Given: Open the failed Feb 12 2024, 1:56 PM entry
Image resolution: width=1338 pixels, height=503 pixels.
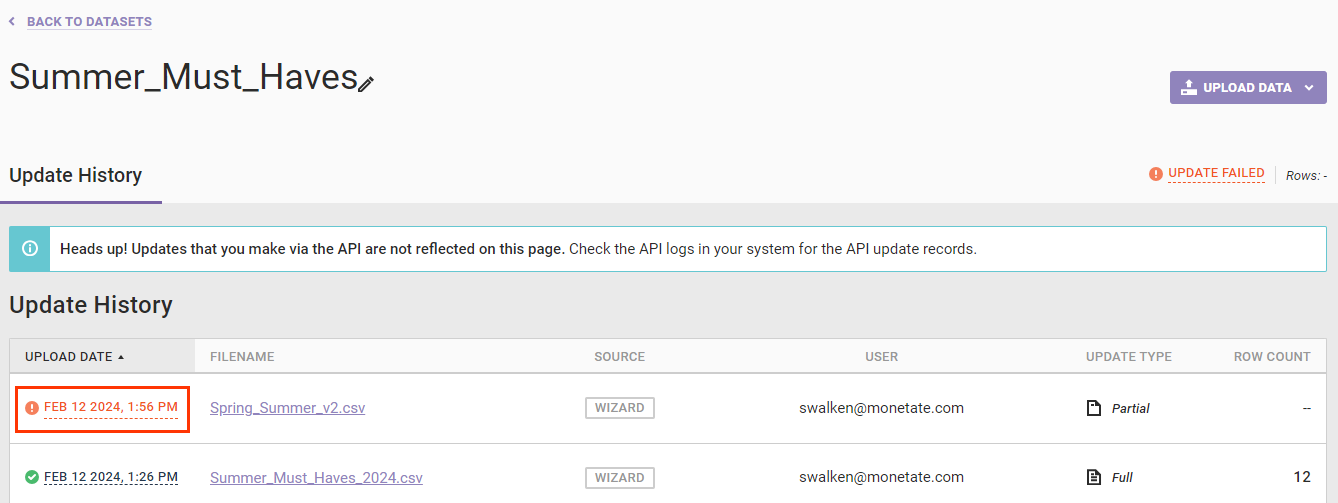Looking at the screenshot, I should click(111, 407).
